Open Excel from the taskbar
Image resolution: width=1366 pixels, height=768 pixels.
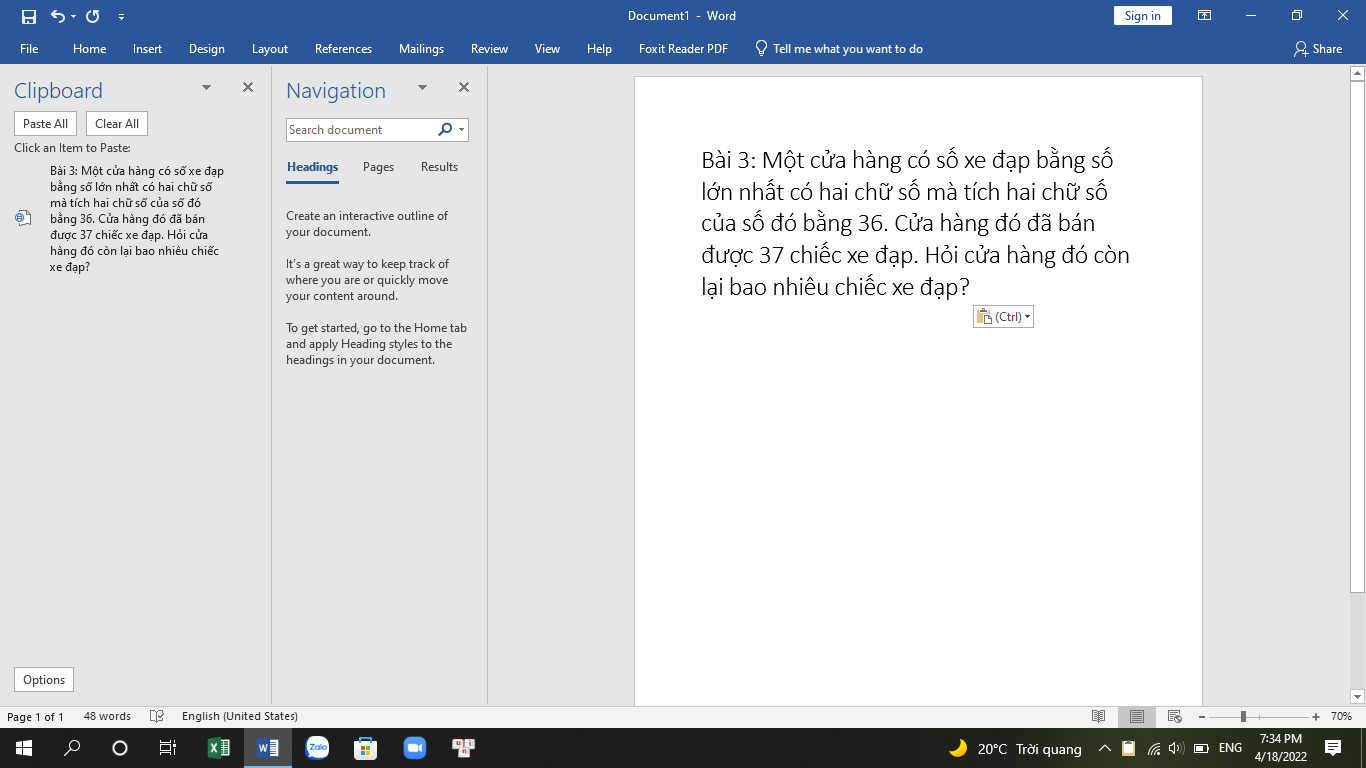(219, 748)
